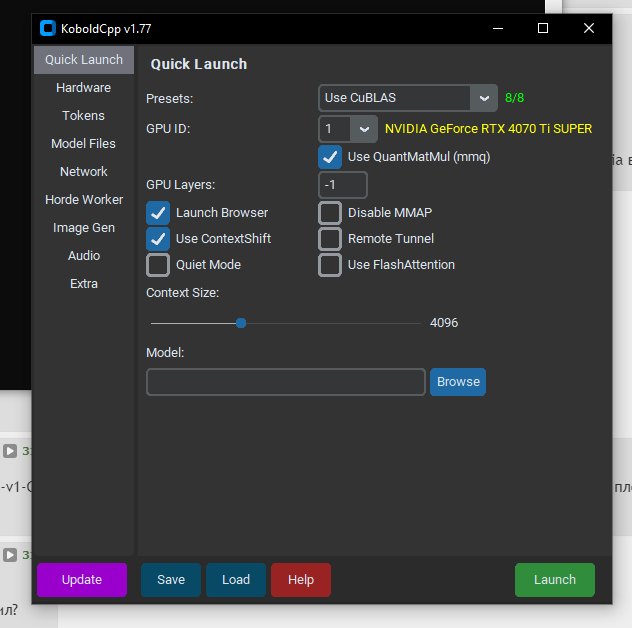This screenshot has height=628, width=632.
Task: Click the Save button
Action: 171,580
